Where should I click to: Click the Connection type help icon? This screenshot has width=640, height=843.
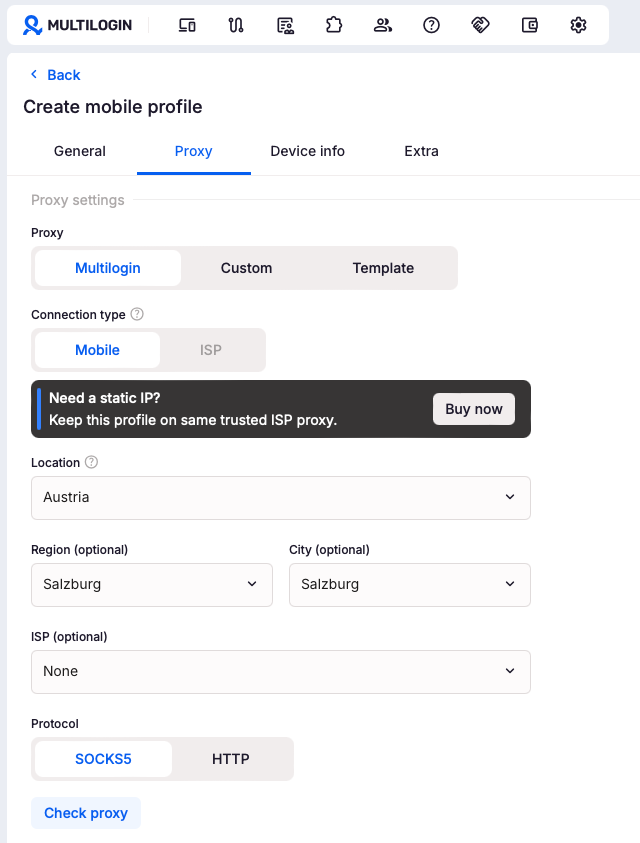tap(137, 314)
